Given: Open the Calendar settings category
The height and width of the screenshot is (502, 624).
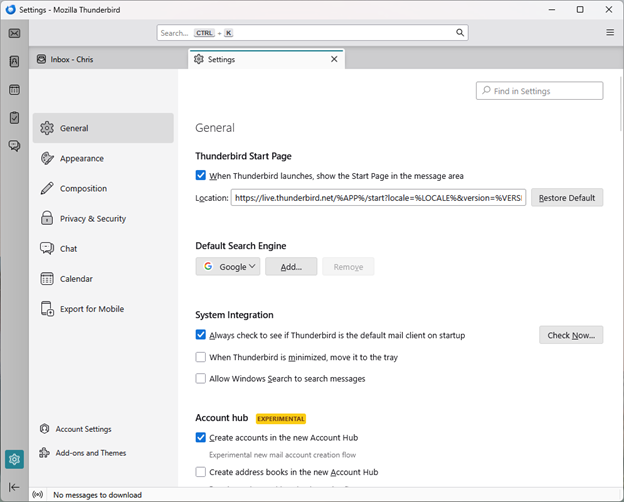Looking at the screenshot, I should coord(103,279).
